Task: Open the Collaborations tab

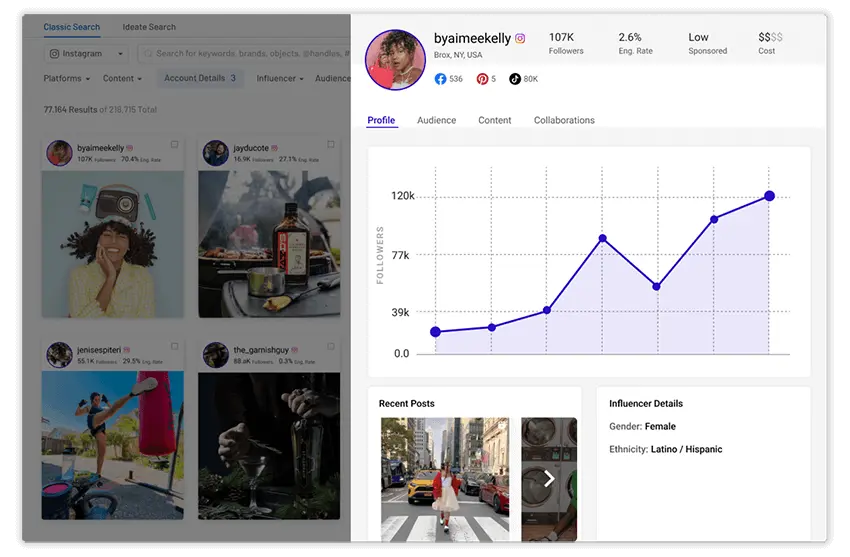Action: point(564,120)
